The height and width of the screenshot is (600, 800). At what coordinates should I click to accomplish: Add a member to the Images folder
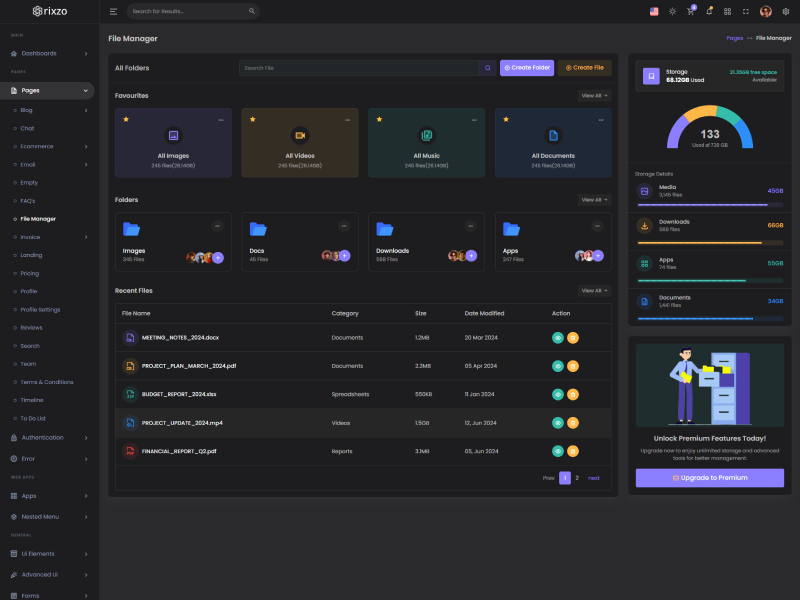pos(218,256)
